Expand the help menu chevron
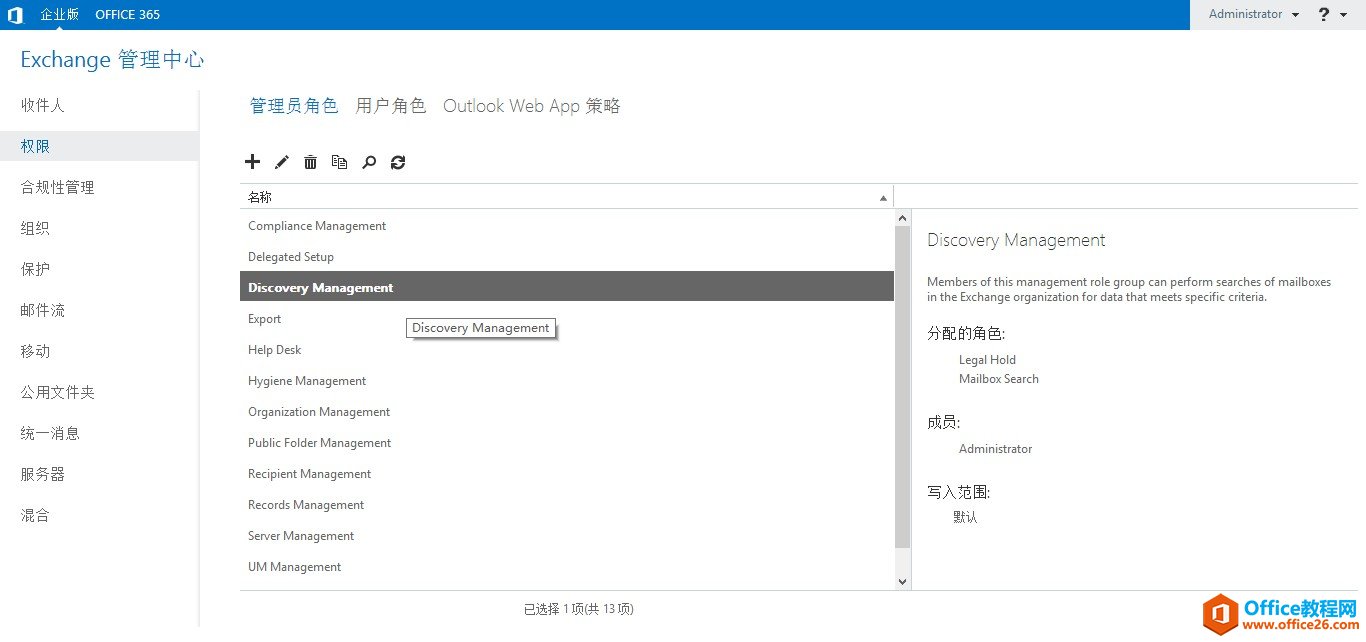The image size is (1366, 642). coord(1341,14)
